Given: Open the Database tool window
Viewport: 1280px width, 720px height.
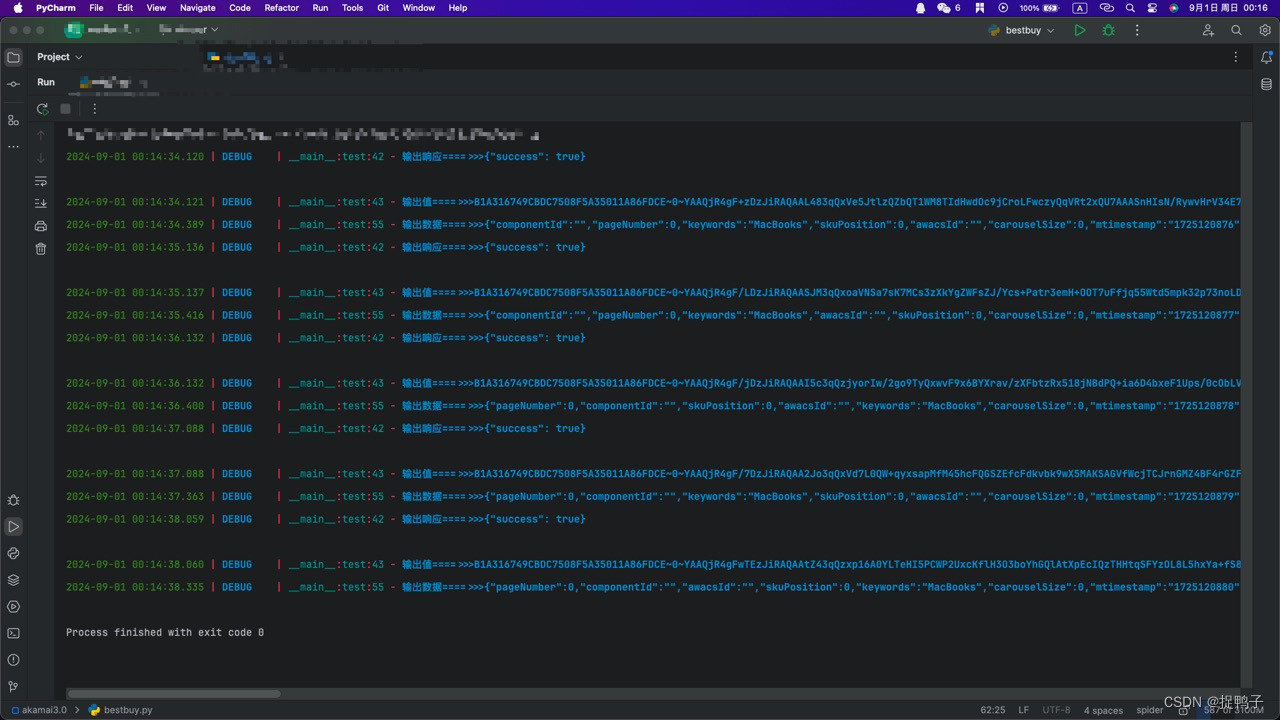Looking at the screenshot, I should click(x=1266, y=85).
